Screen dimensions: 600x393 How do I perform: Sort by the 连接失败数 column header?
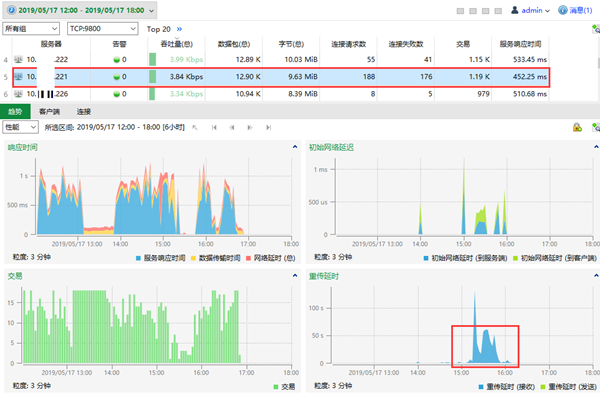[406, 44]
